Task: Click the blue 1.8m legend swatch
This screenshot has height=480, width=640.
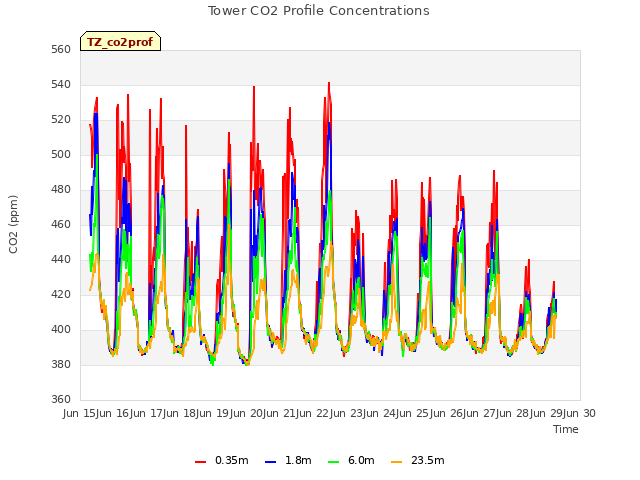Action: [x=271, y=462]
